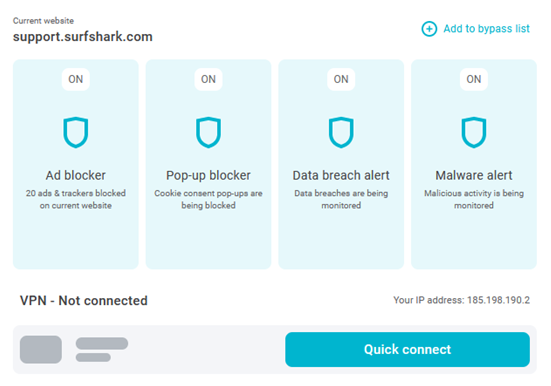551x386 pixels.
Task: Click Add to bypass list link
Action: 486,29
